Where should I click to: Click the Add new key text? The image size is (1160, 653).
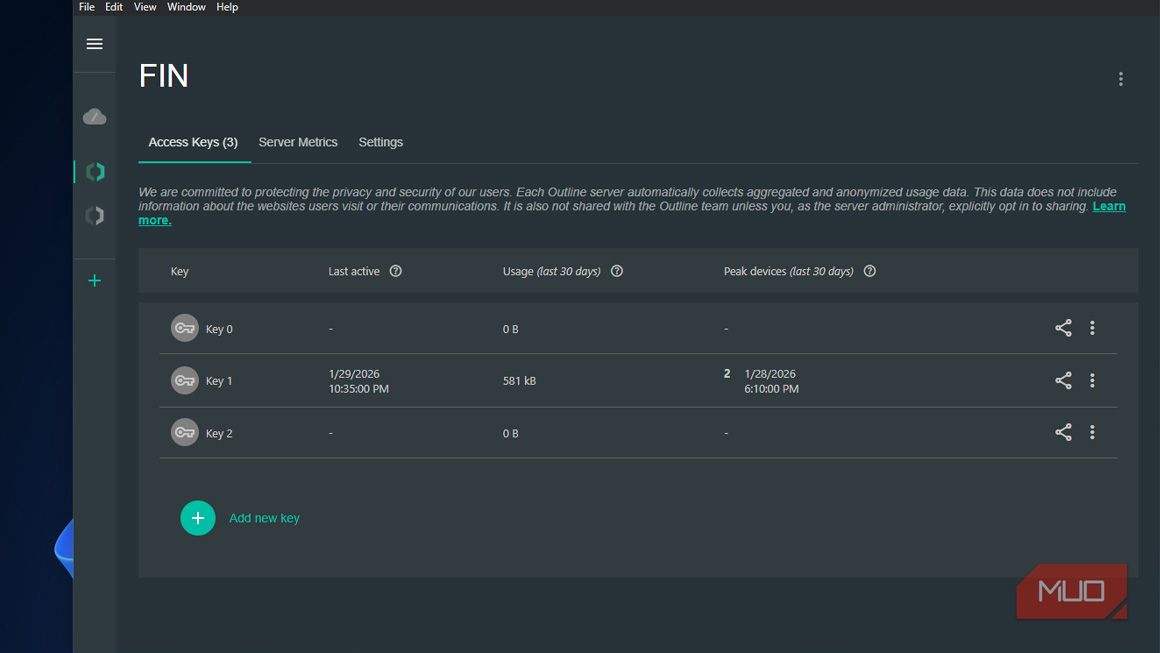click(x=264, y=518)
